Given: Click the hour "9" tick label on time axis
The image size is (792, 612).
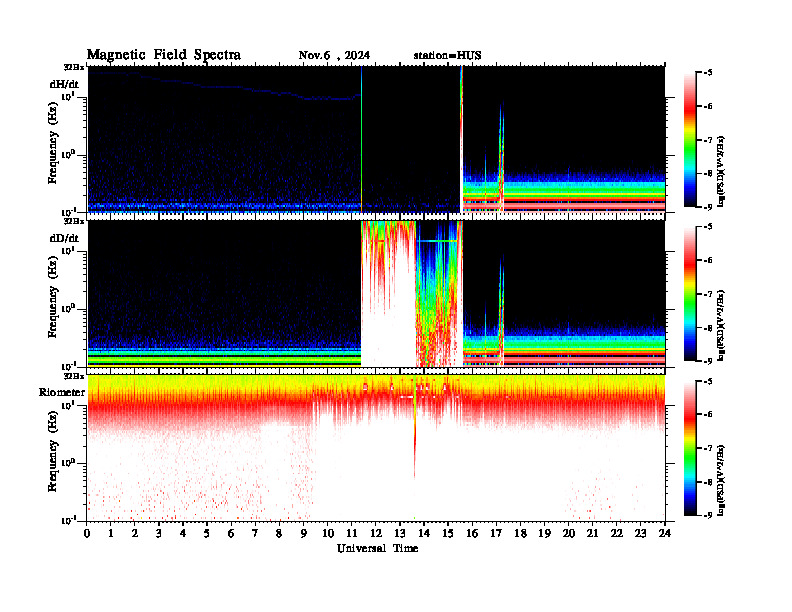Looking at the screenshot, I should click(304, 534).
